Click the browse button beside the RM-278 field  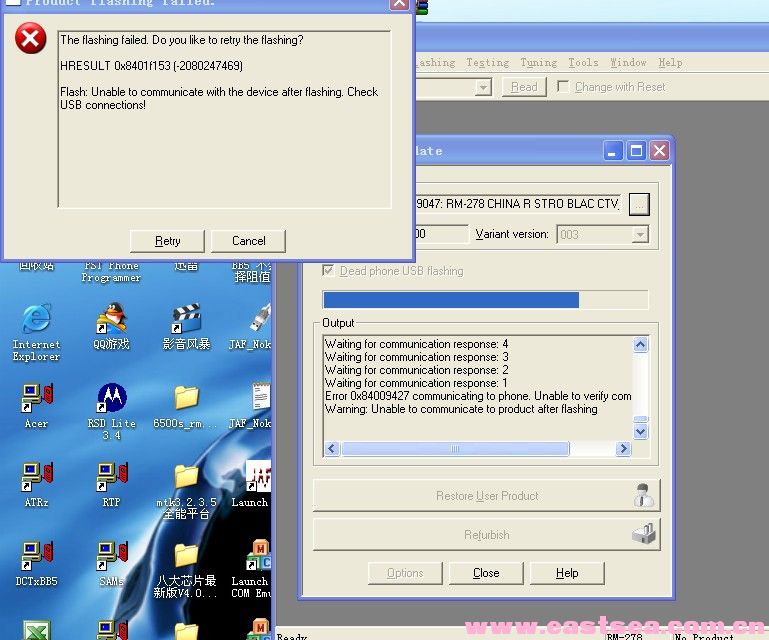[x=639, y=204]
